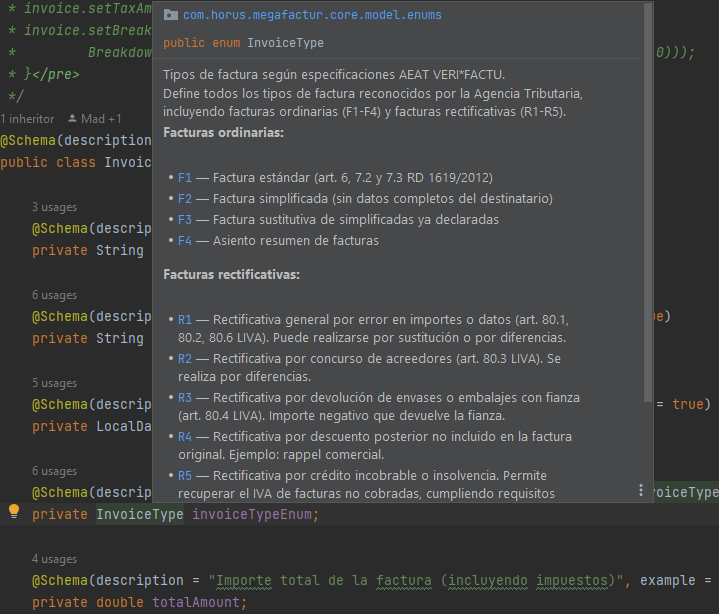Image resolution: width=719 pixels, height=614 pixels.
Task: Open the R2 concurso de acreedores link
Action: tap(184, 358)
